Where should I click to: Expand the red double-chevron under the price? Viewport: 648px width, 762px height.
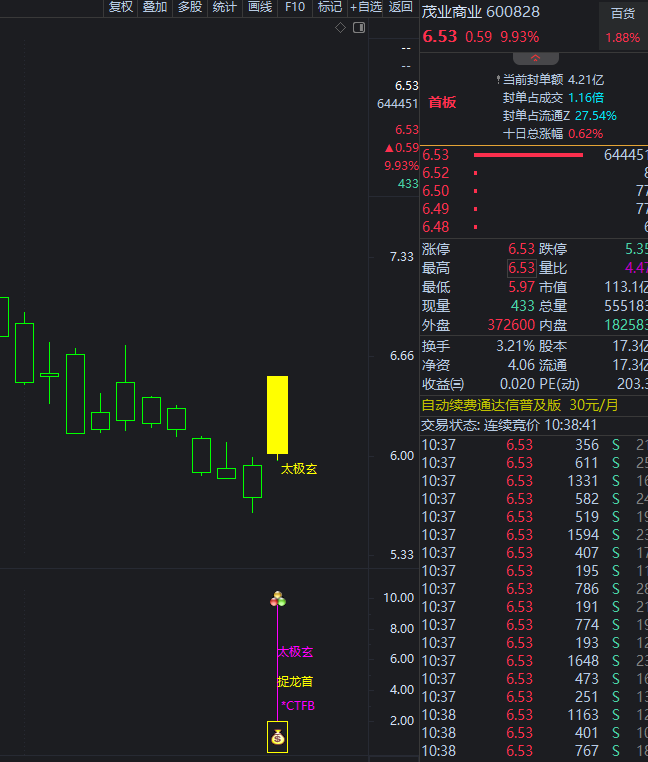tap(535, 59)
